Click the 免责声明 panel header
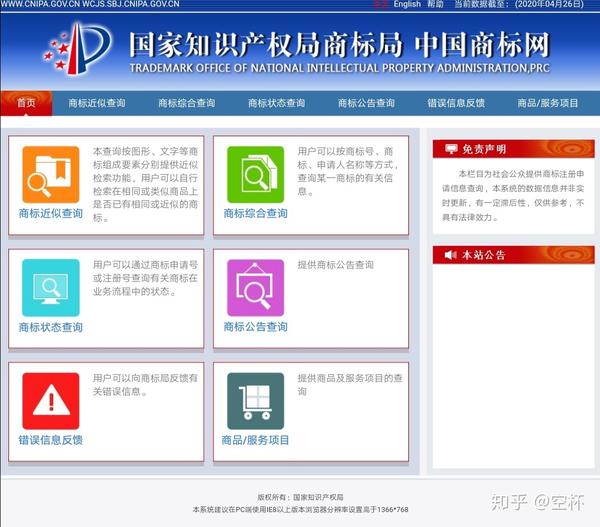 coord(514,149)
